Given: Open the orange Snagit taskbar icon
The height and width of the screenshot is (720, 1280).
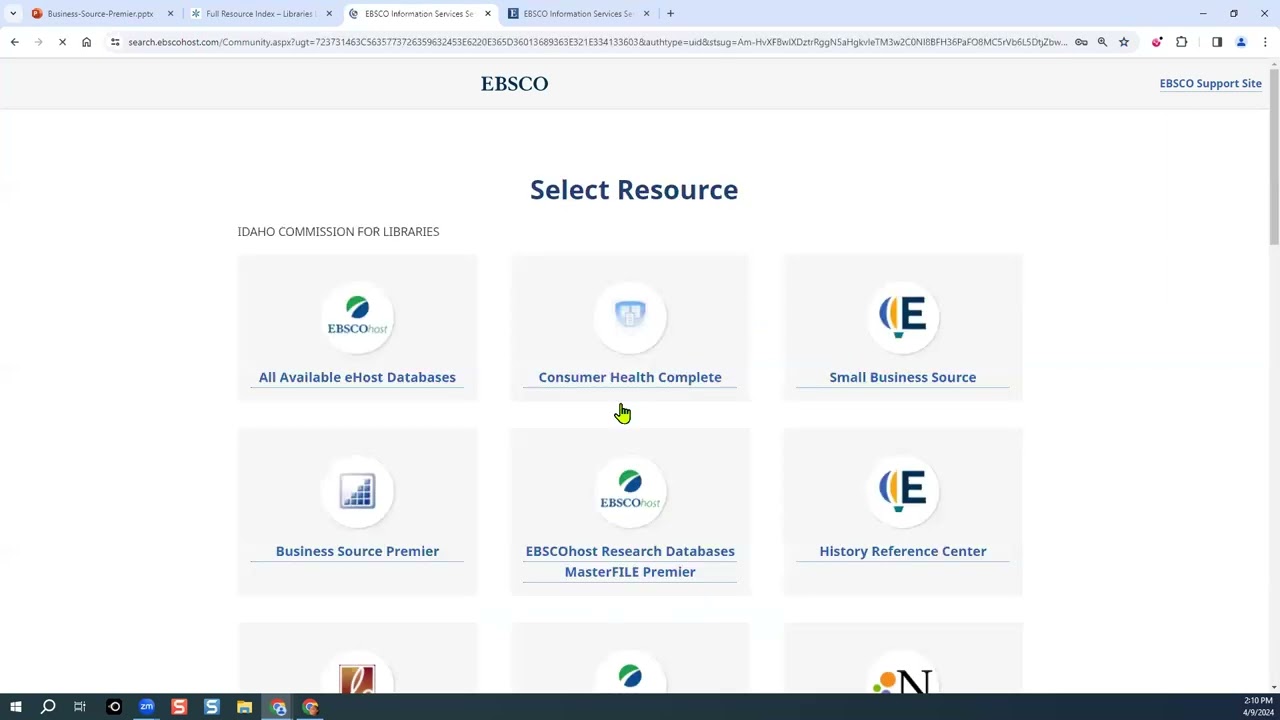Looking at the screenshot, I should (x=179, y=707).
